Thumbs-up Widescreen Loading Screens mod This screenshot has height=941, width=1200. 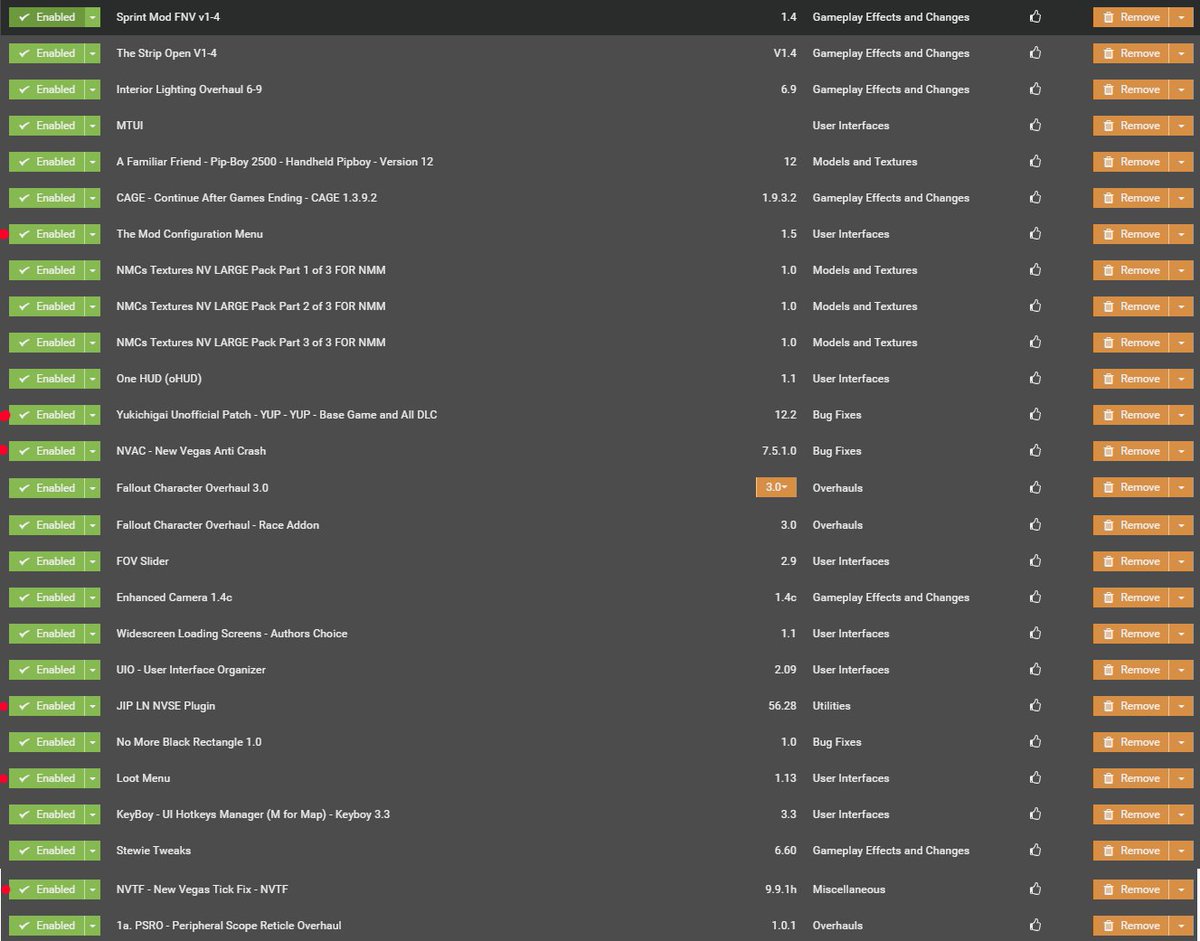click(x=1035, y=633)
